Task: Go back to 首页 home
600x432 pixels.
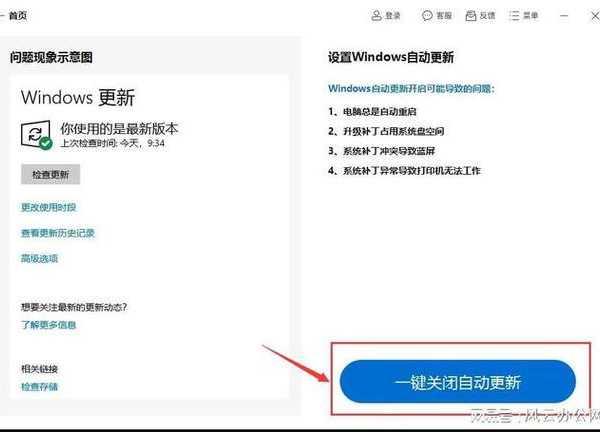Action: click(18, 16)
